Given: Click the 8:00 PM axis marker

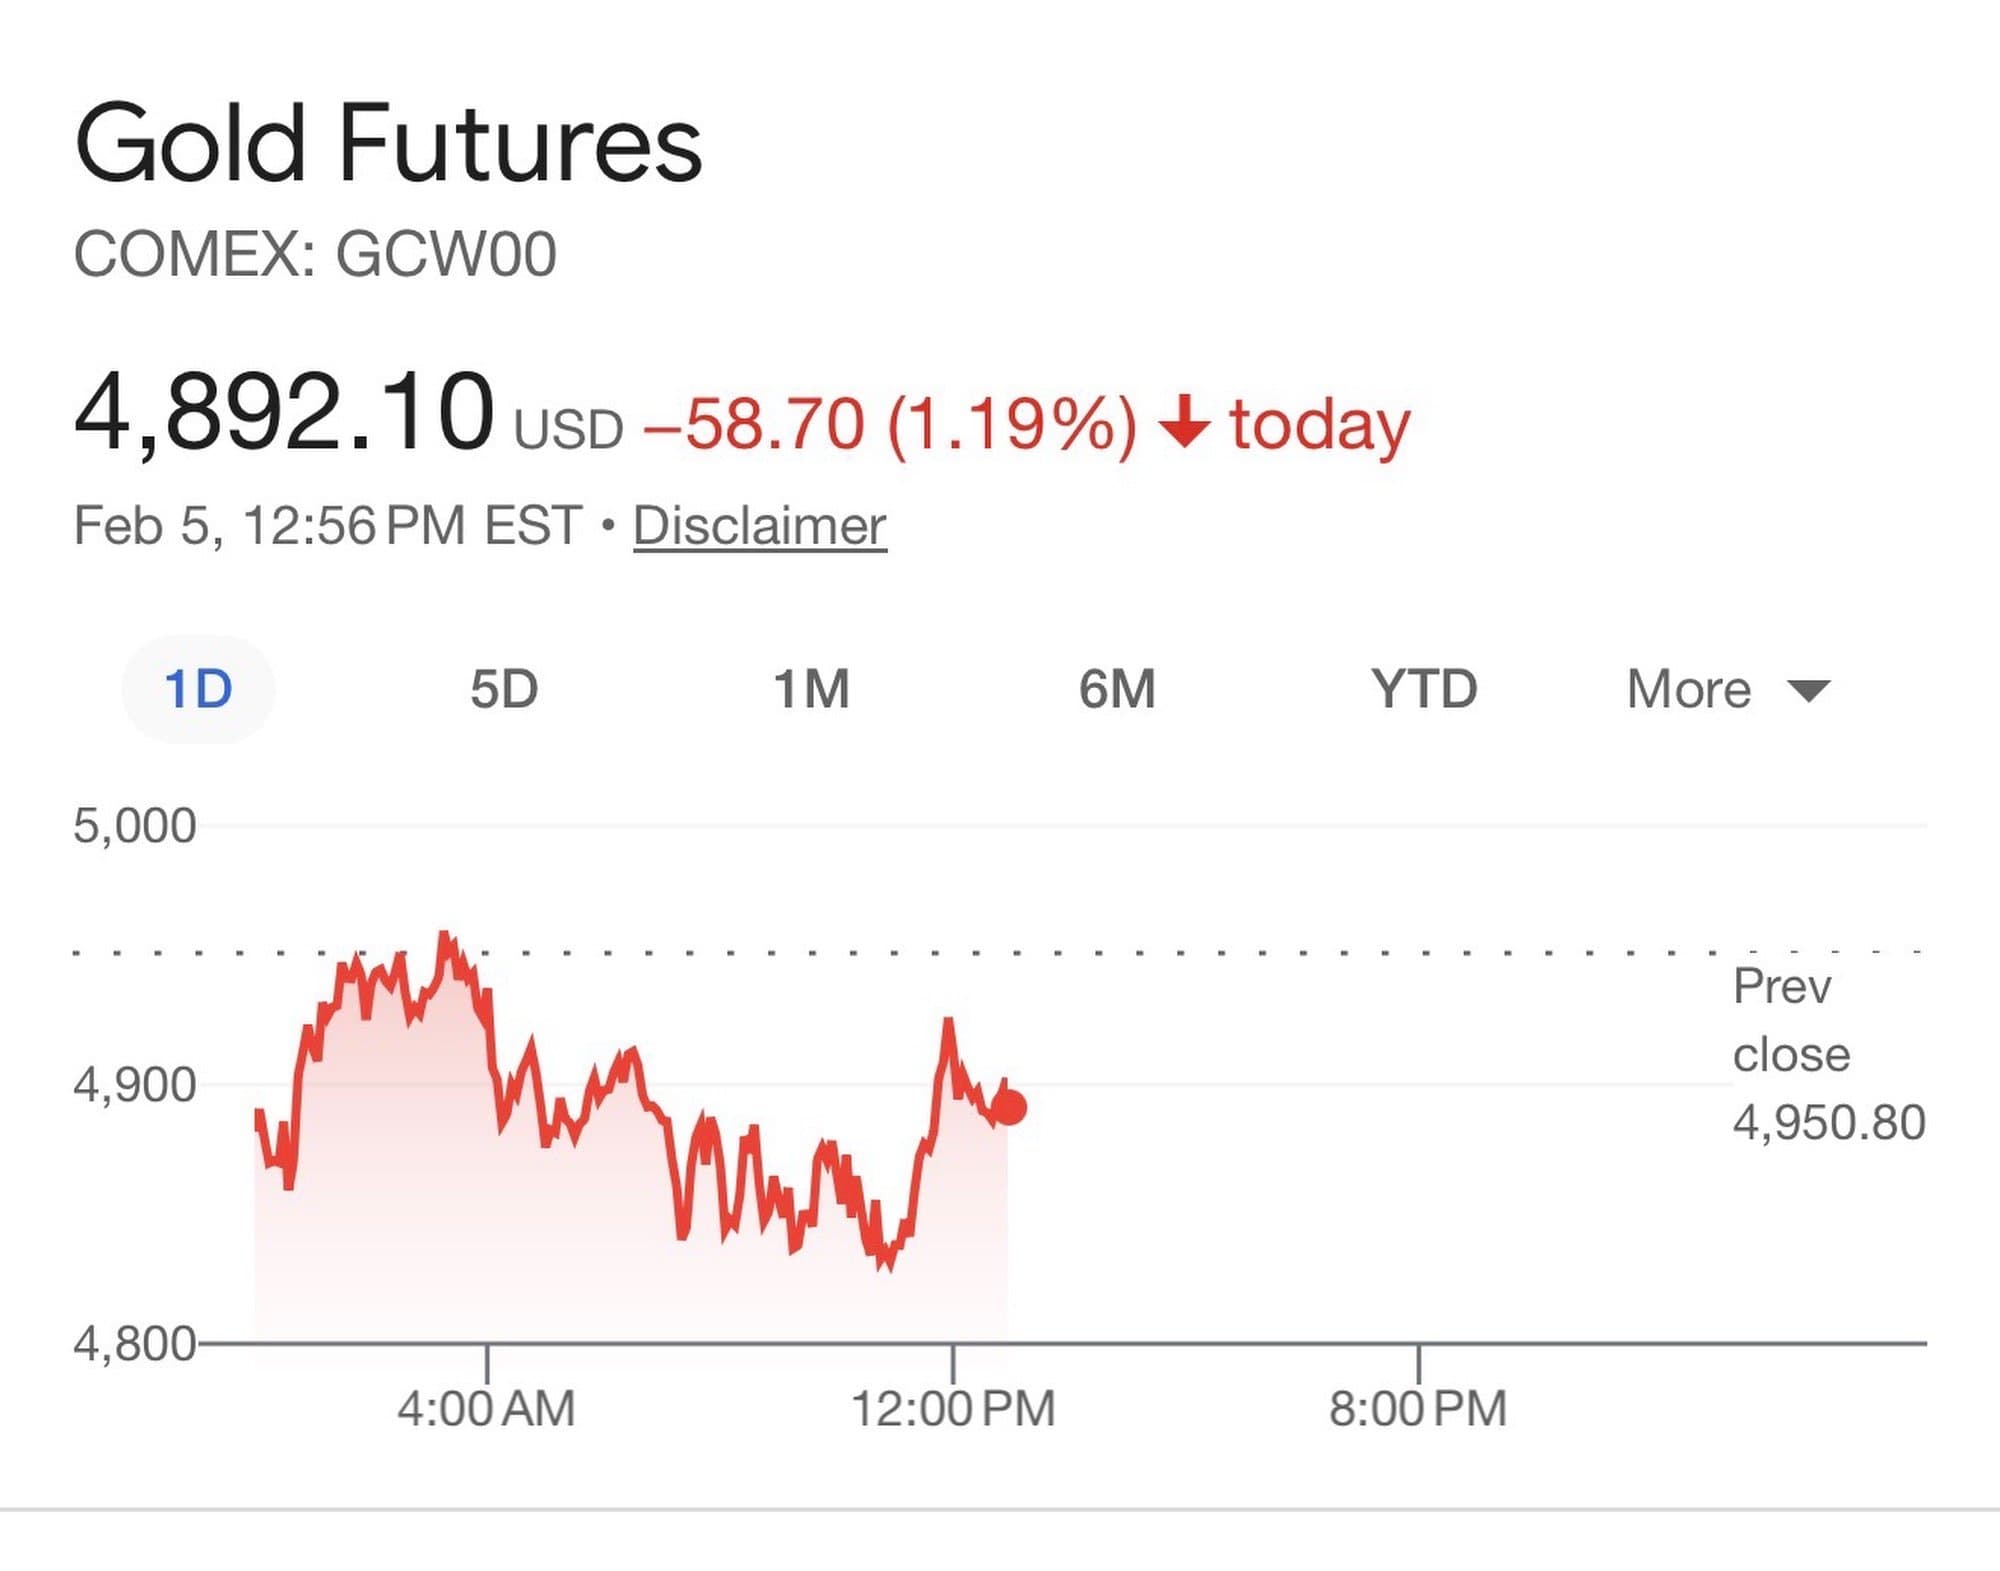Looking at the screenshot, I should click(1418, 1408).
